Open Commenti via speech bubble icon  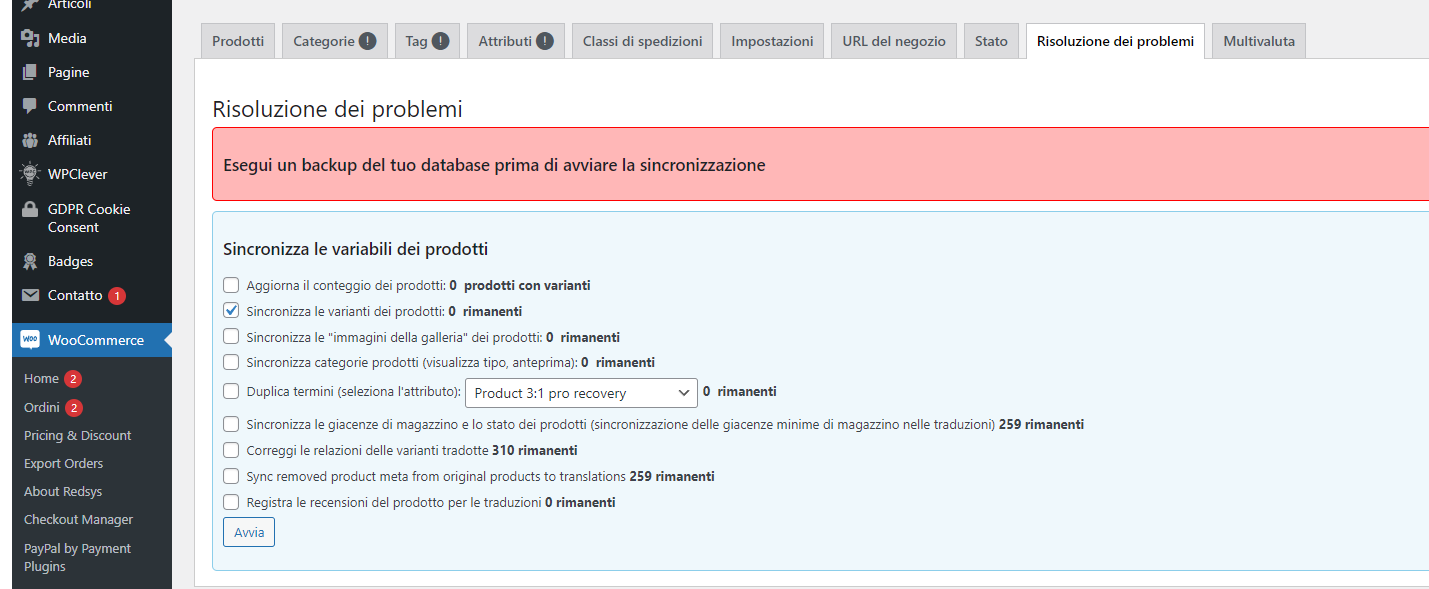tap(30, 106)
